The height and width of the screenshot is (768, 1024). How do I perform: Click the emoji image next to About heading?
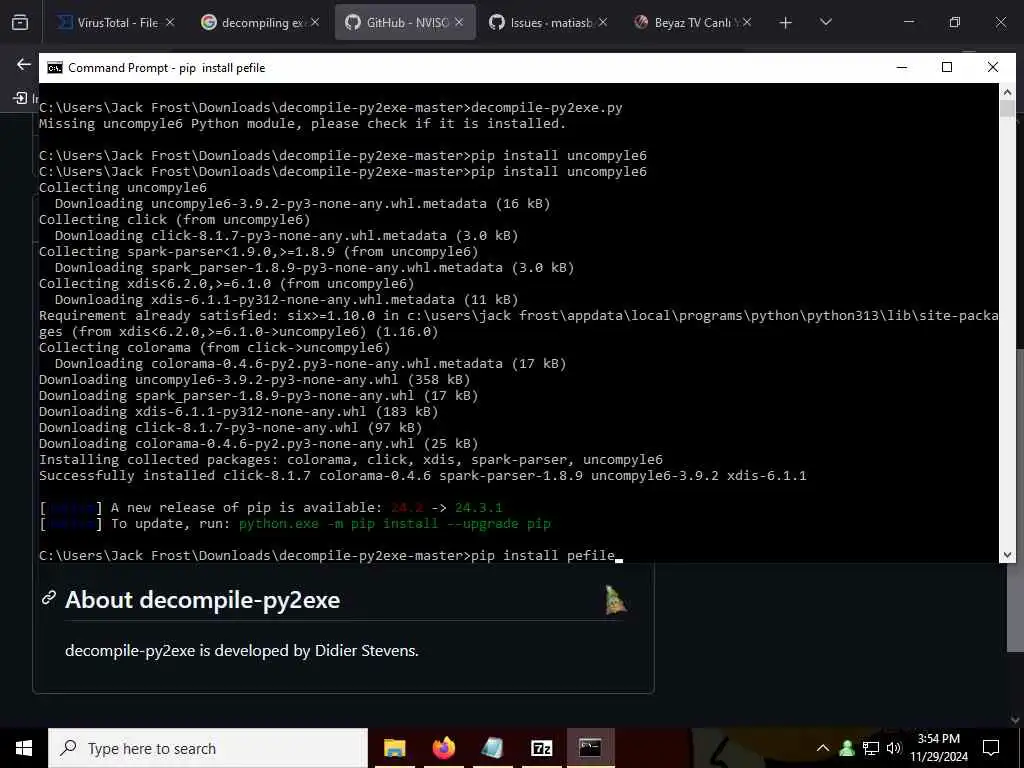tap(615, 600)
